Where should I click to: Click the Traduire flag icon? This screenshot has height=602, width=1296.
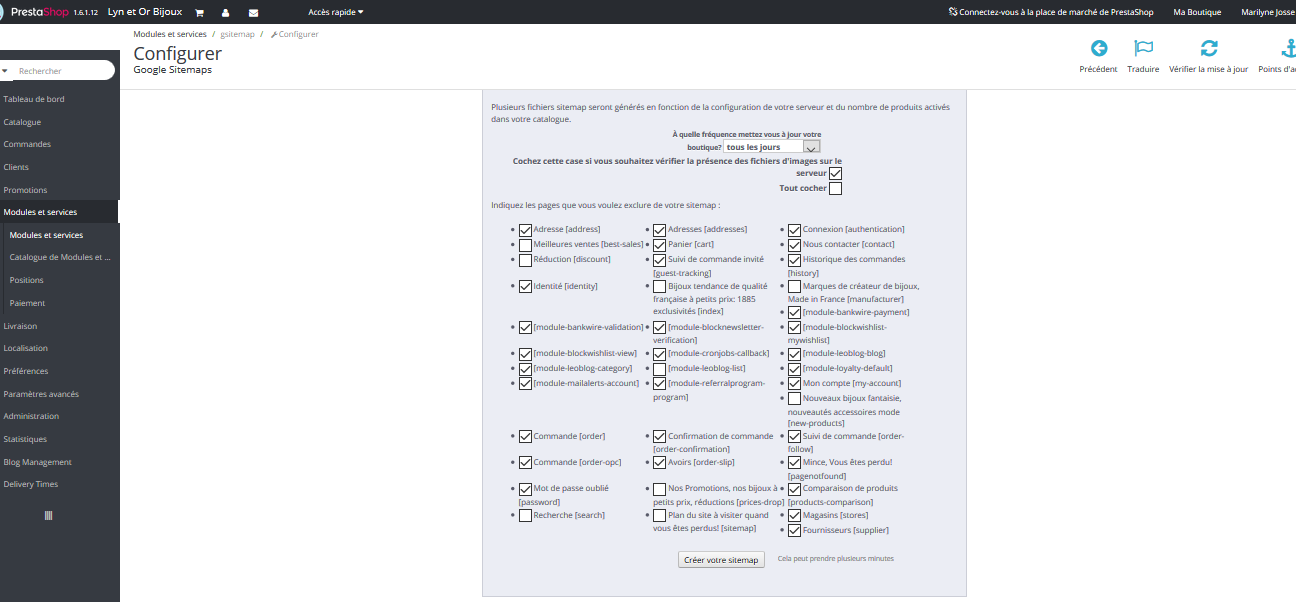coord(1143,49)
